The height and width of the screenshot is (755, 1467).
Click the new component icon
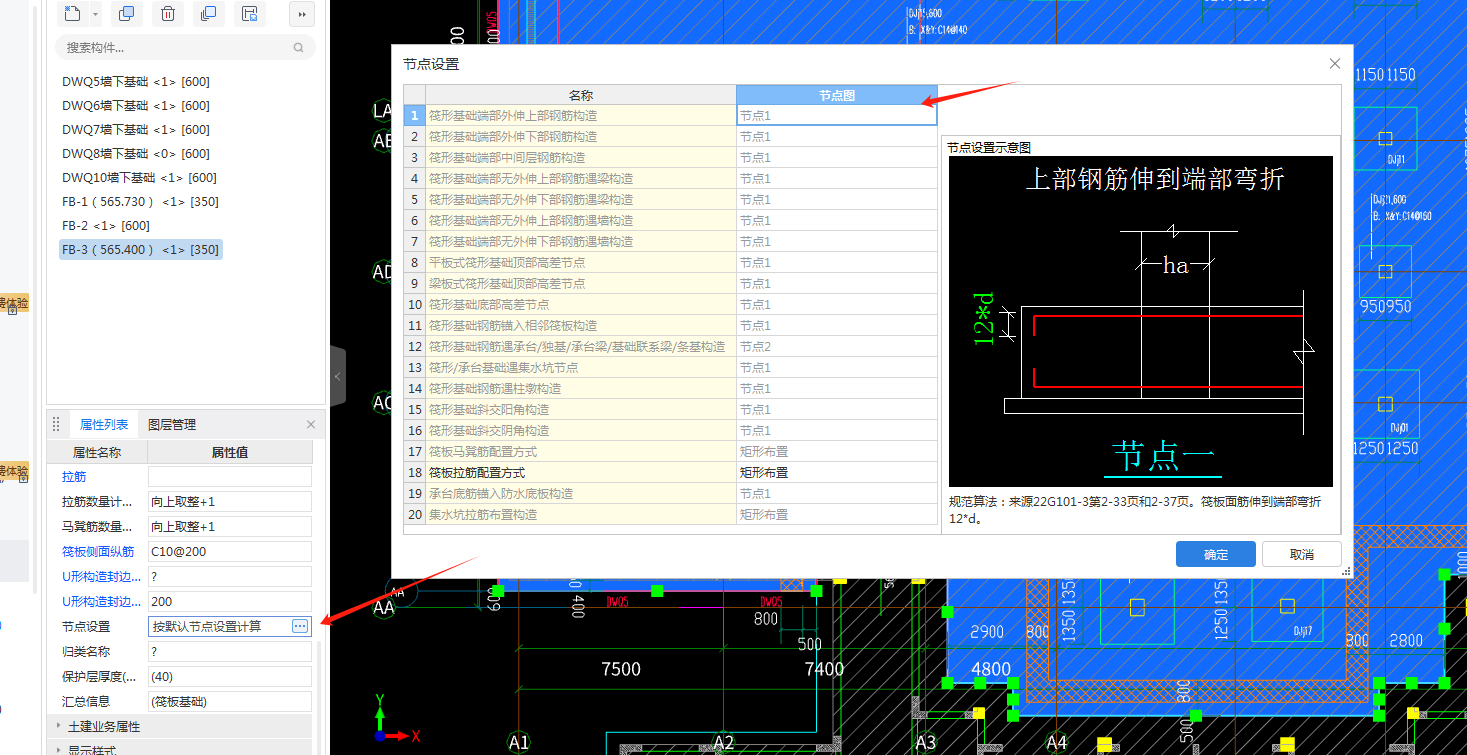tap(72, 13)
